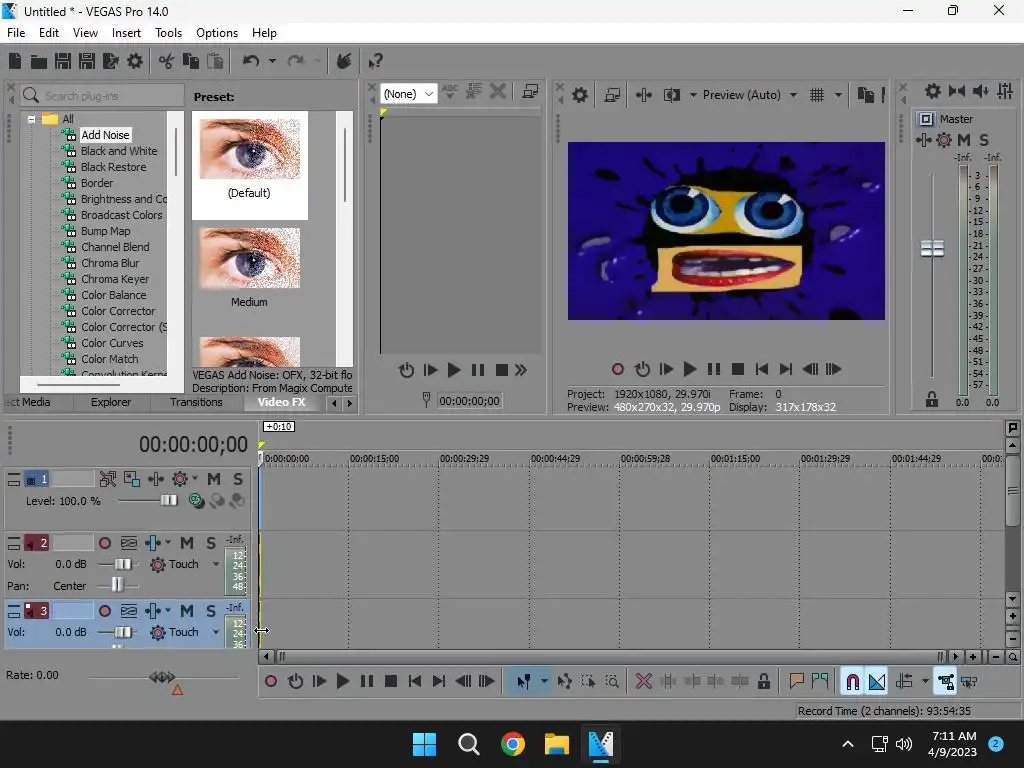Arm audio track 2 for record
Screen dimensions: 1024x768
(x=104, y=543)
